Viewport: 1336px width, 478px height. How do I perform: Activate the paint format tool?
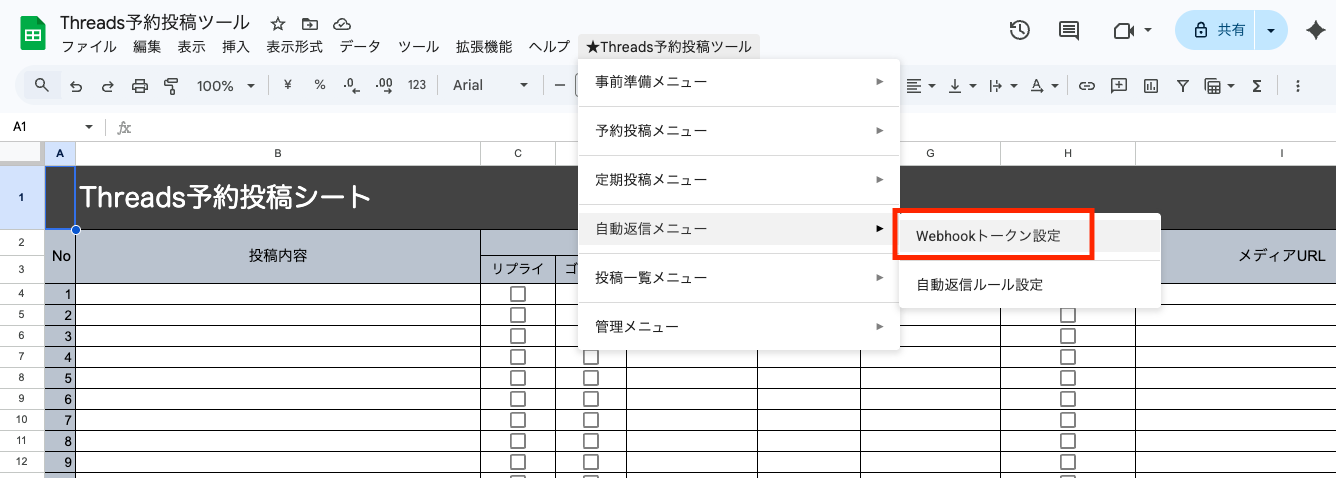[170, 86]
